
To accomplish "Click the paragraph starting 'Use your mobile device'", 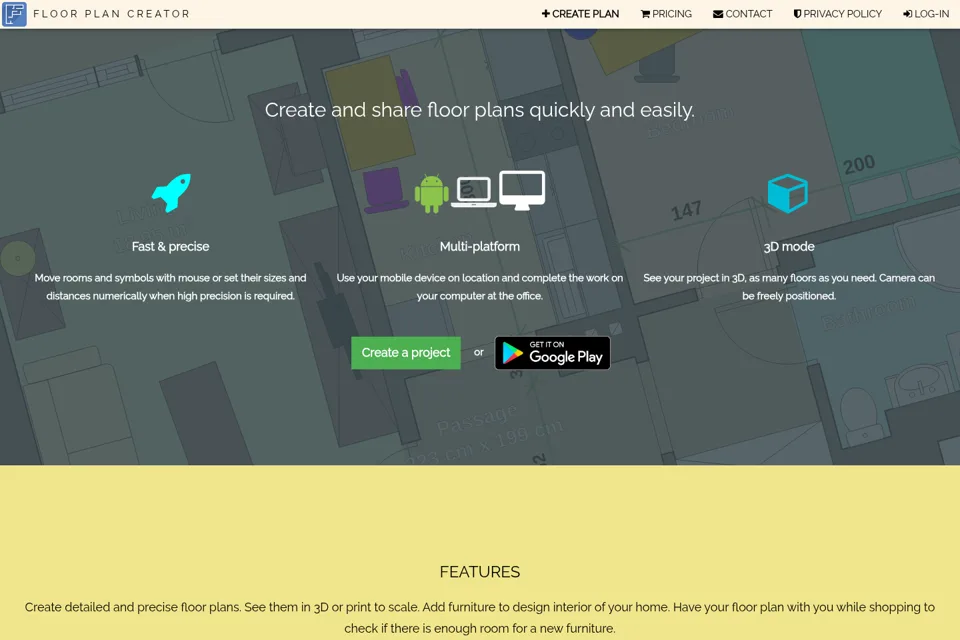I will (480, 287).
